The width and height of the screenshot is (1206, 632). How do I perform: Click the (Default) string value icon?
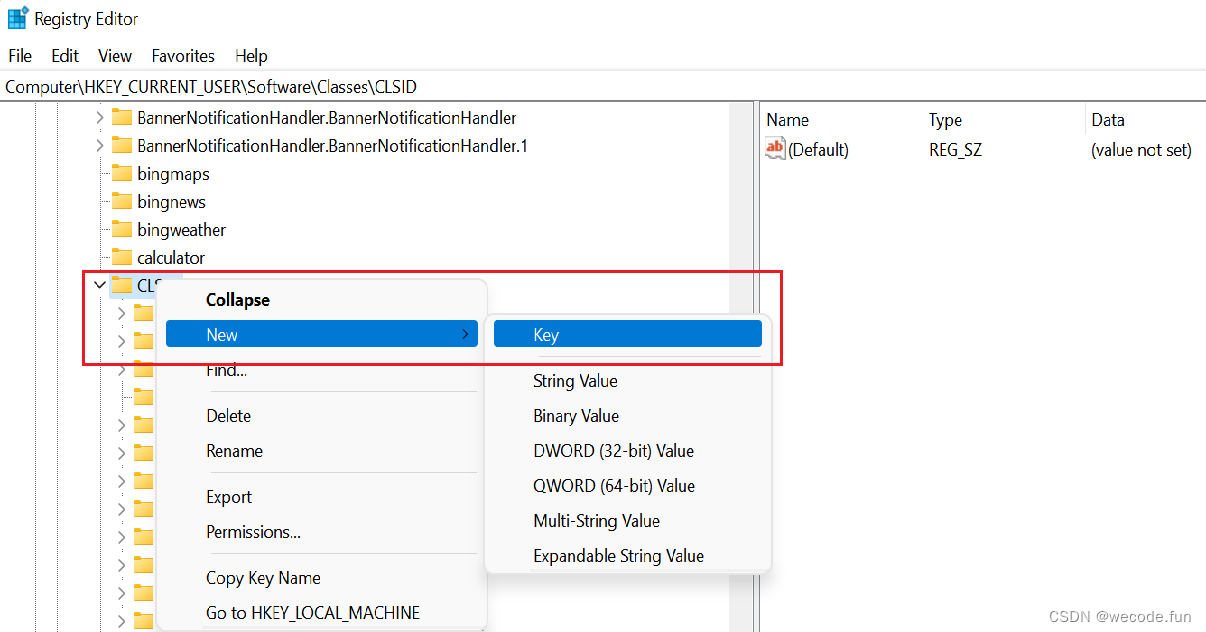775,150
